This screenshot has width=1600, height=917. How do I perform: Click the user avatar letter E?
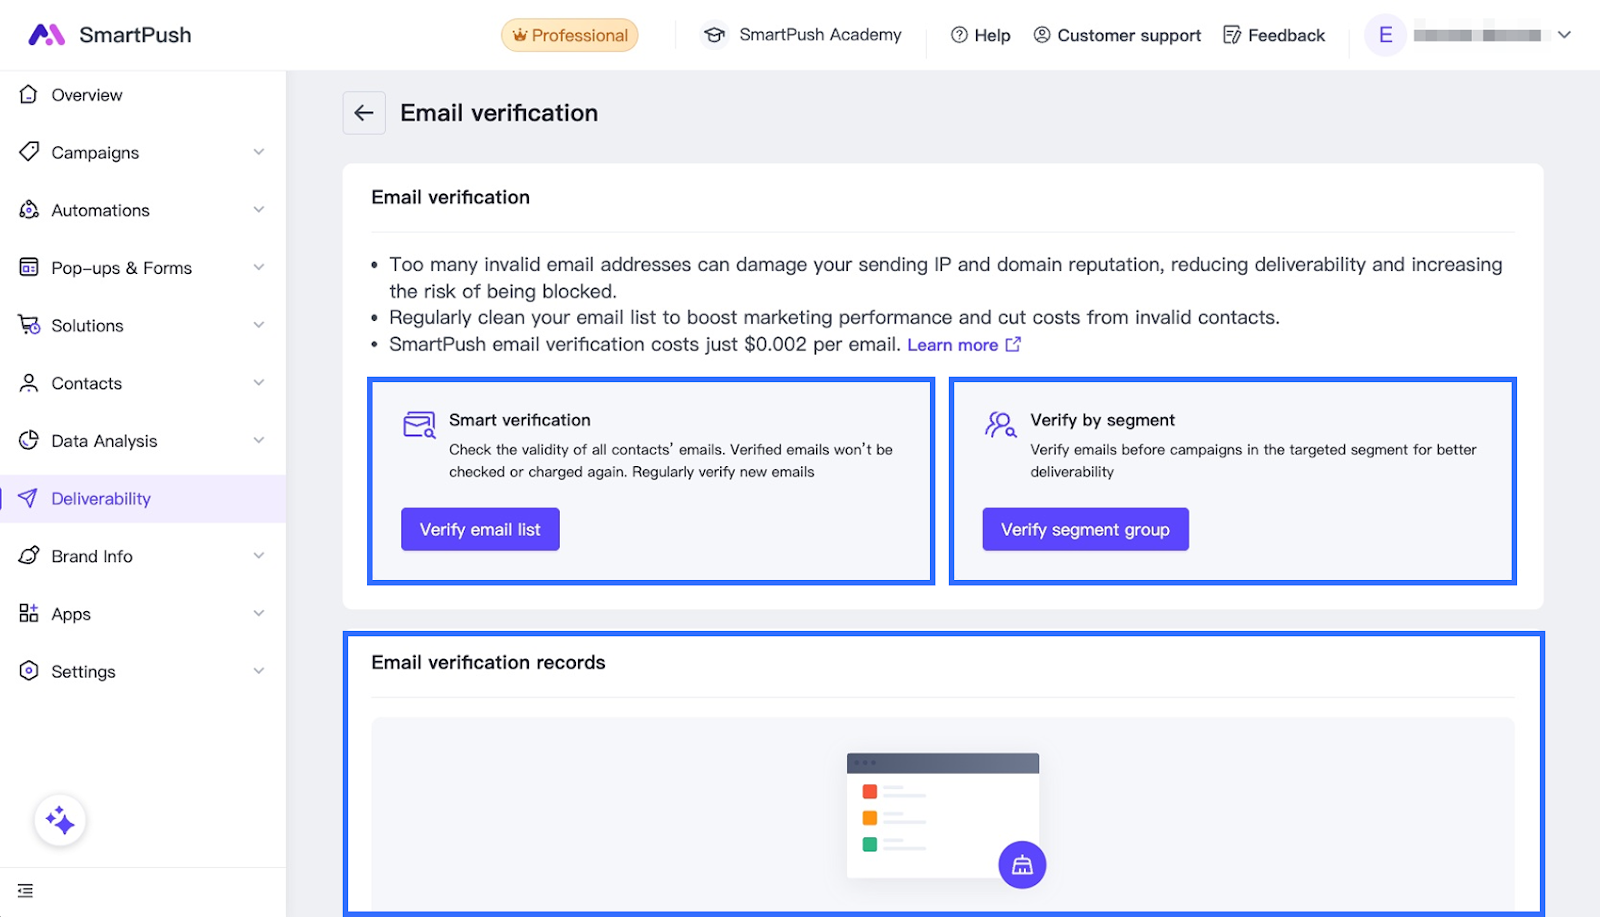pos(1385,35)
